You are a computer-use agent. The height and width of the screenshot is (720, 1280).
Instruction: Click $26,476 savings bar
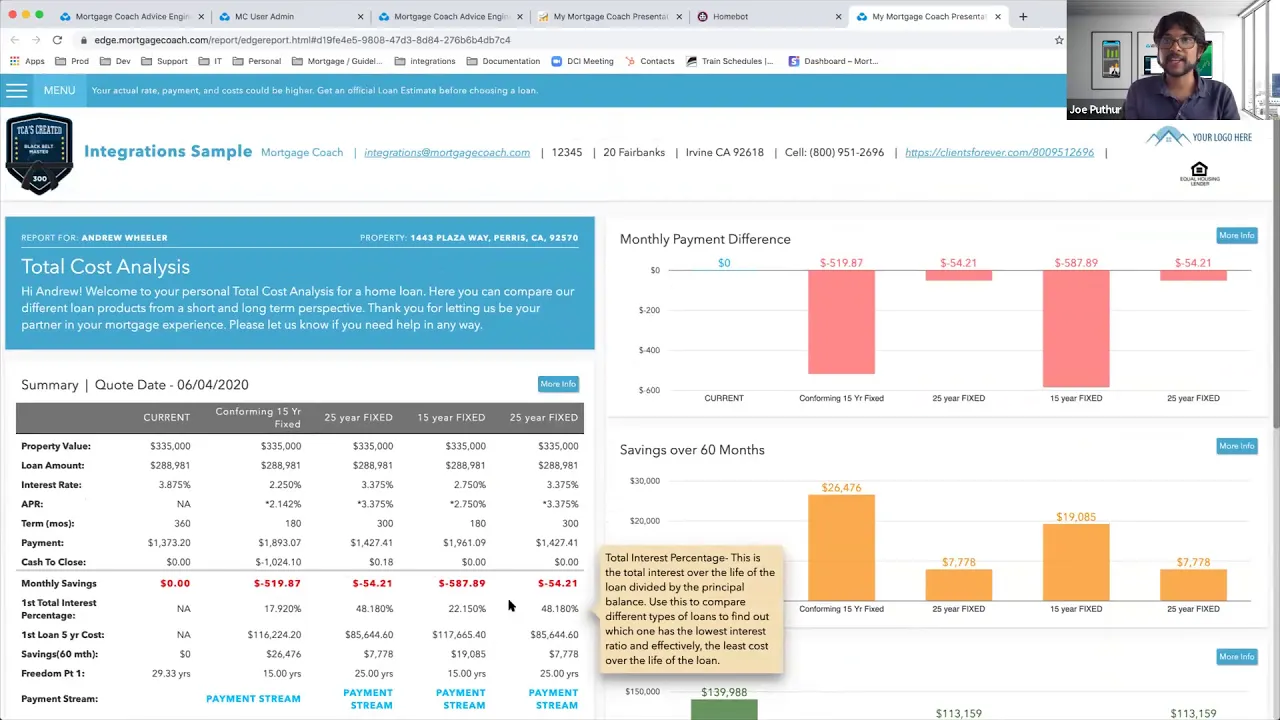pos(841,547)
